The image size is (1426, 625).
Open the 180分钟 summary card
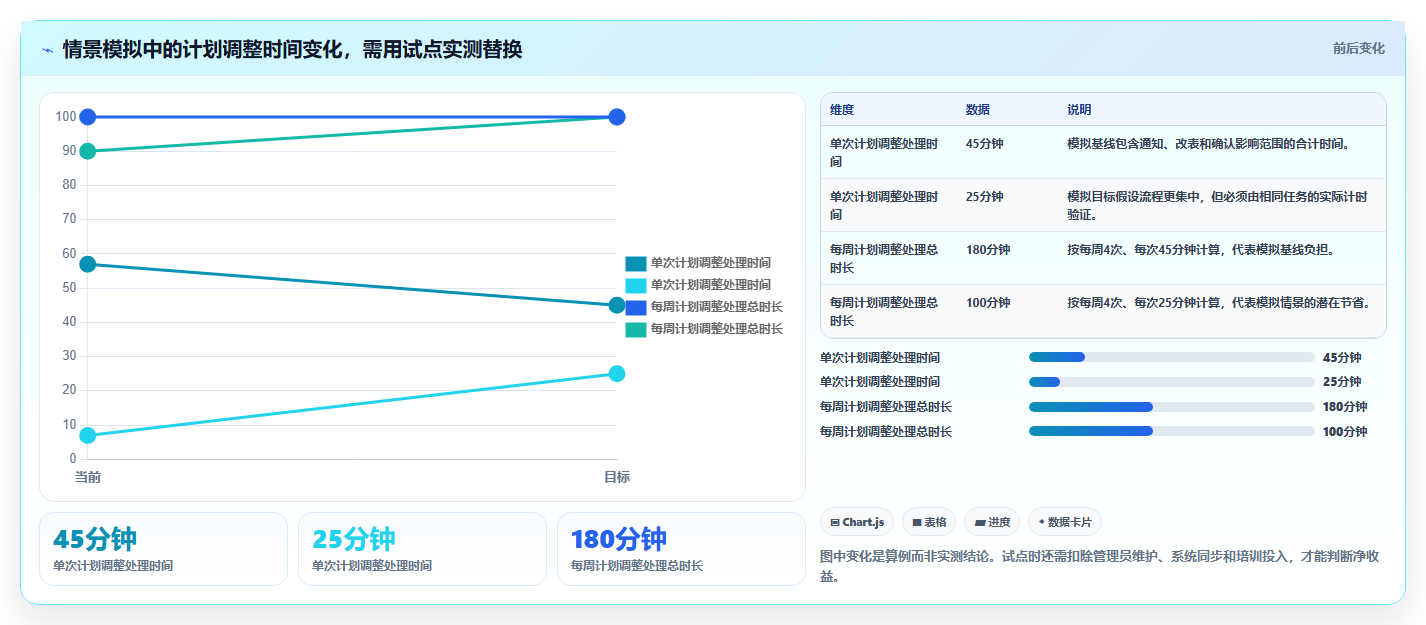click(681, 549)
